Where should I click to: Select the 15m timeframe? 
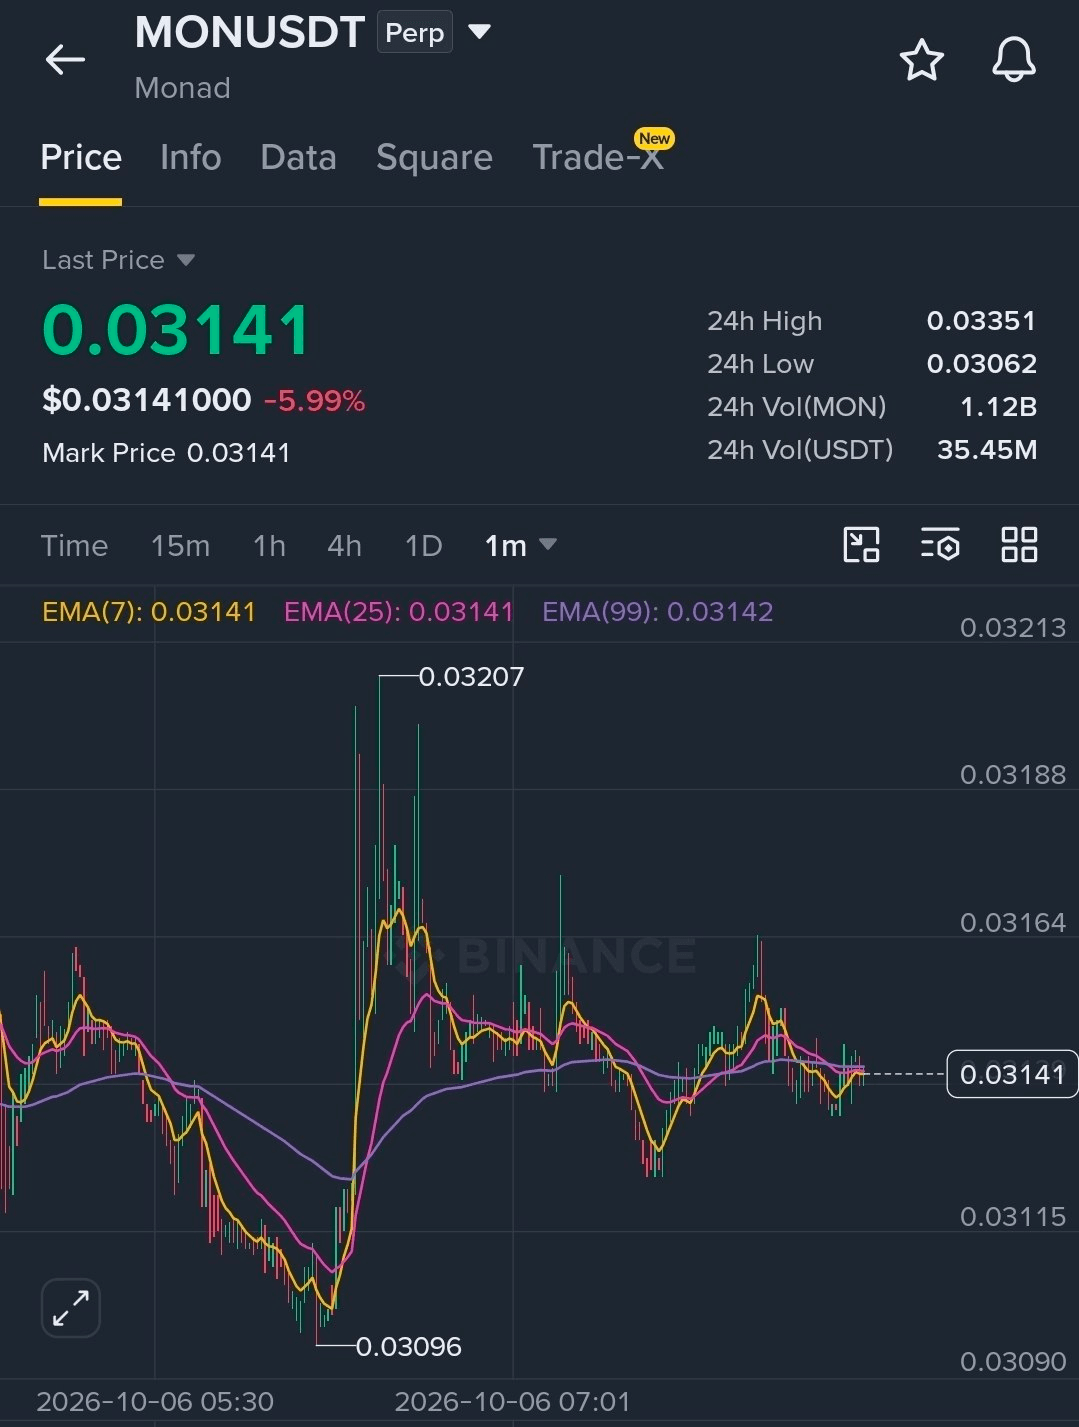click(x=180, y=546)
